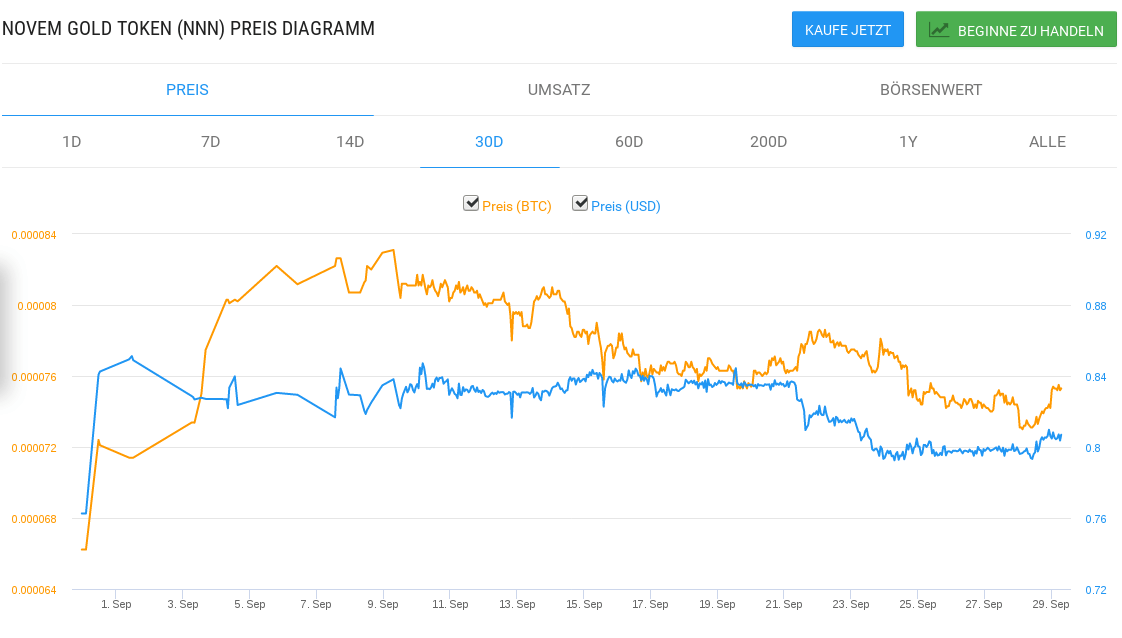1122x638 pixels.
Task: Select the 30D time range
Action: (x=489, y=142)
